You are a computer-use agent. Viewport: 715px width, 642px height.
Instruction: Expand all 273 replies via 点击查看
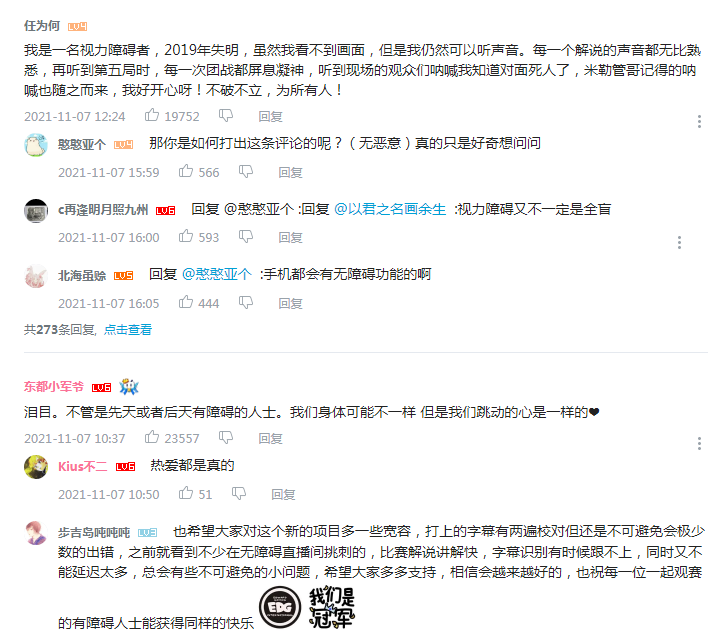pyautogui.click(x=128, y=329)
